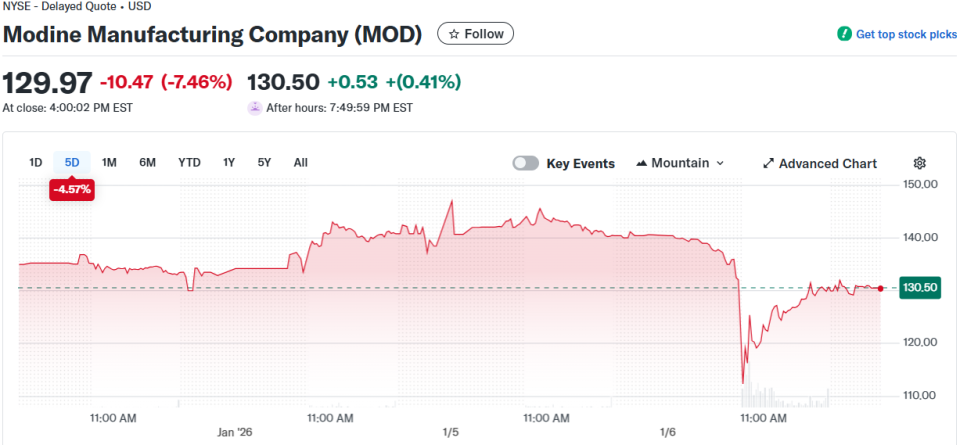Select the 5D time range
This screenshot has width=960, height=445.
click(72, 162)
